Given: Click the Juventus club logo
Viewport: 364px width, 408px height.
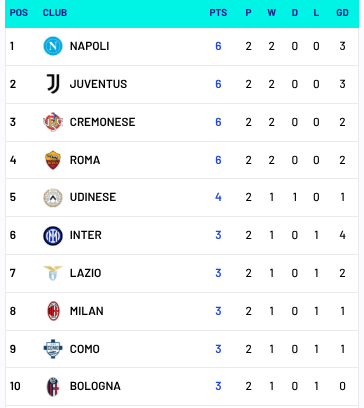Looking at the screenshot, I should point(53,84).
